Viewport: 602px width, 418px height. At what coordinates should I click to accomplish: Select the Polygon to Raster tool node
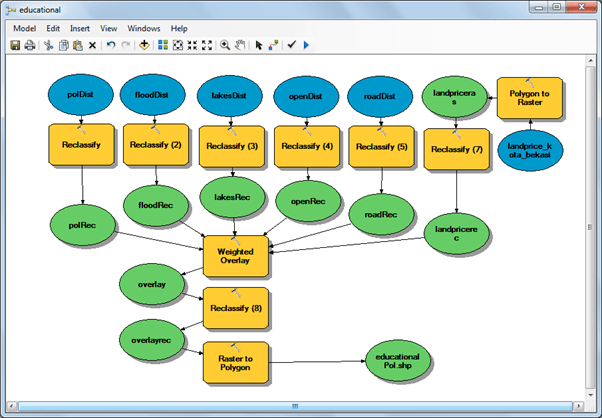[x=529, y=98]
